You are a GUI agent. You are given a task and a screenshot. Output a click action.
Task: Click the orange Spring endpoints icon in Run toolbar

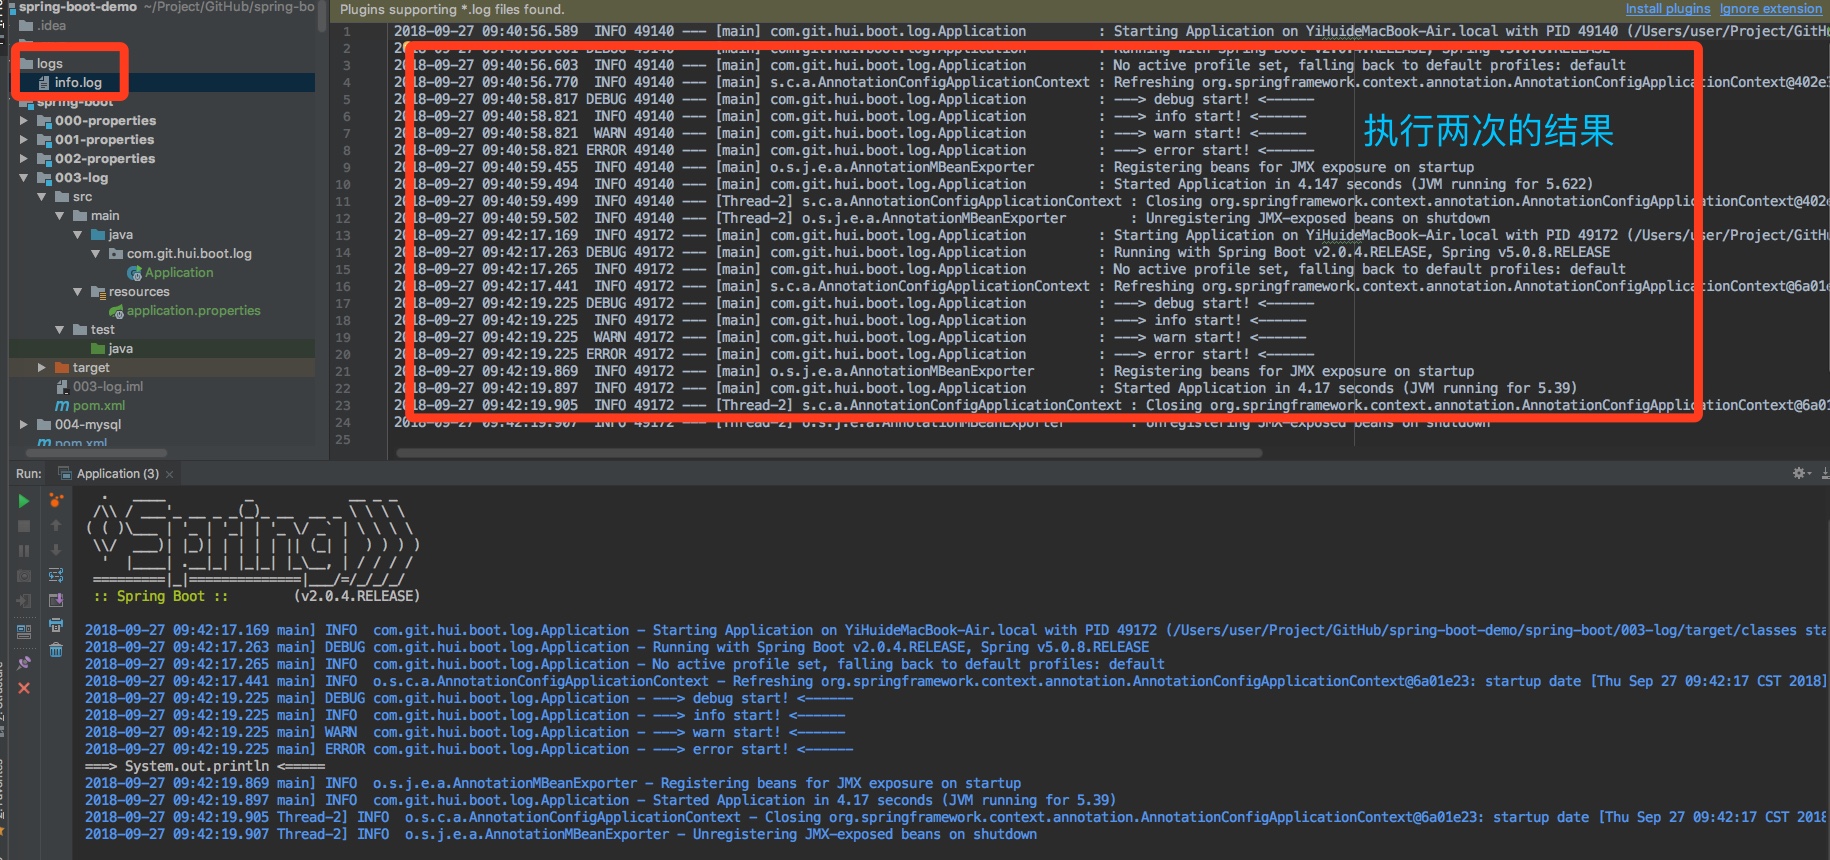point(56,500)
